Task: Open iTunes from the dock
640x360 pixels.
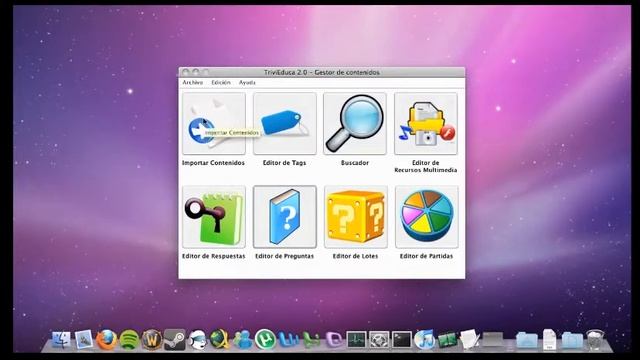Action: point(424,340)
